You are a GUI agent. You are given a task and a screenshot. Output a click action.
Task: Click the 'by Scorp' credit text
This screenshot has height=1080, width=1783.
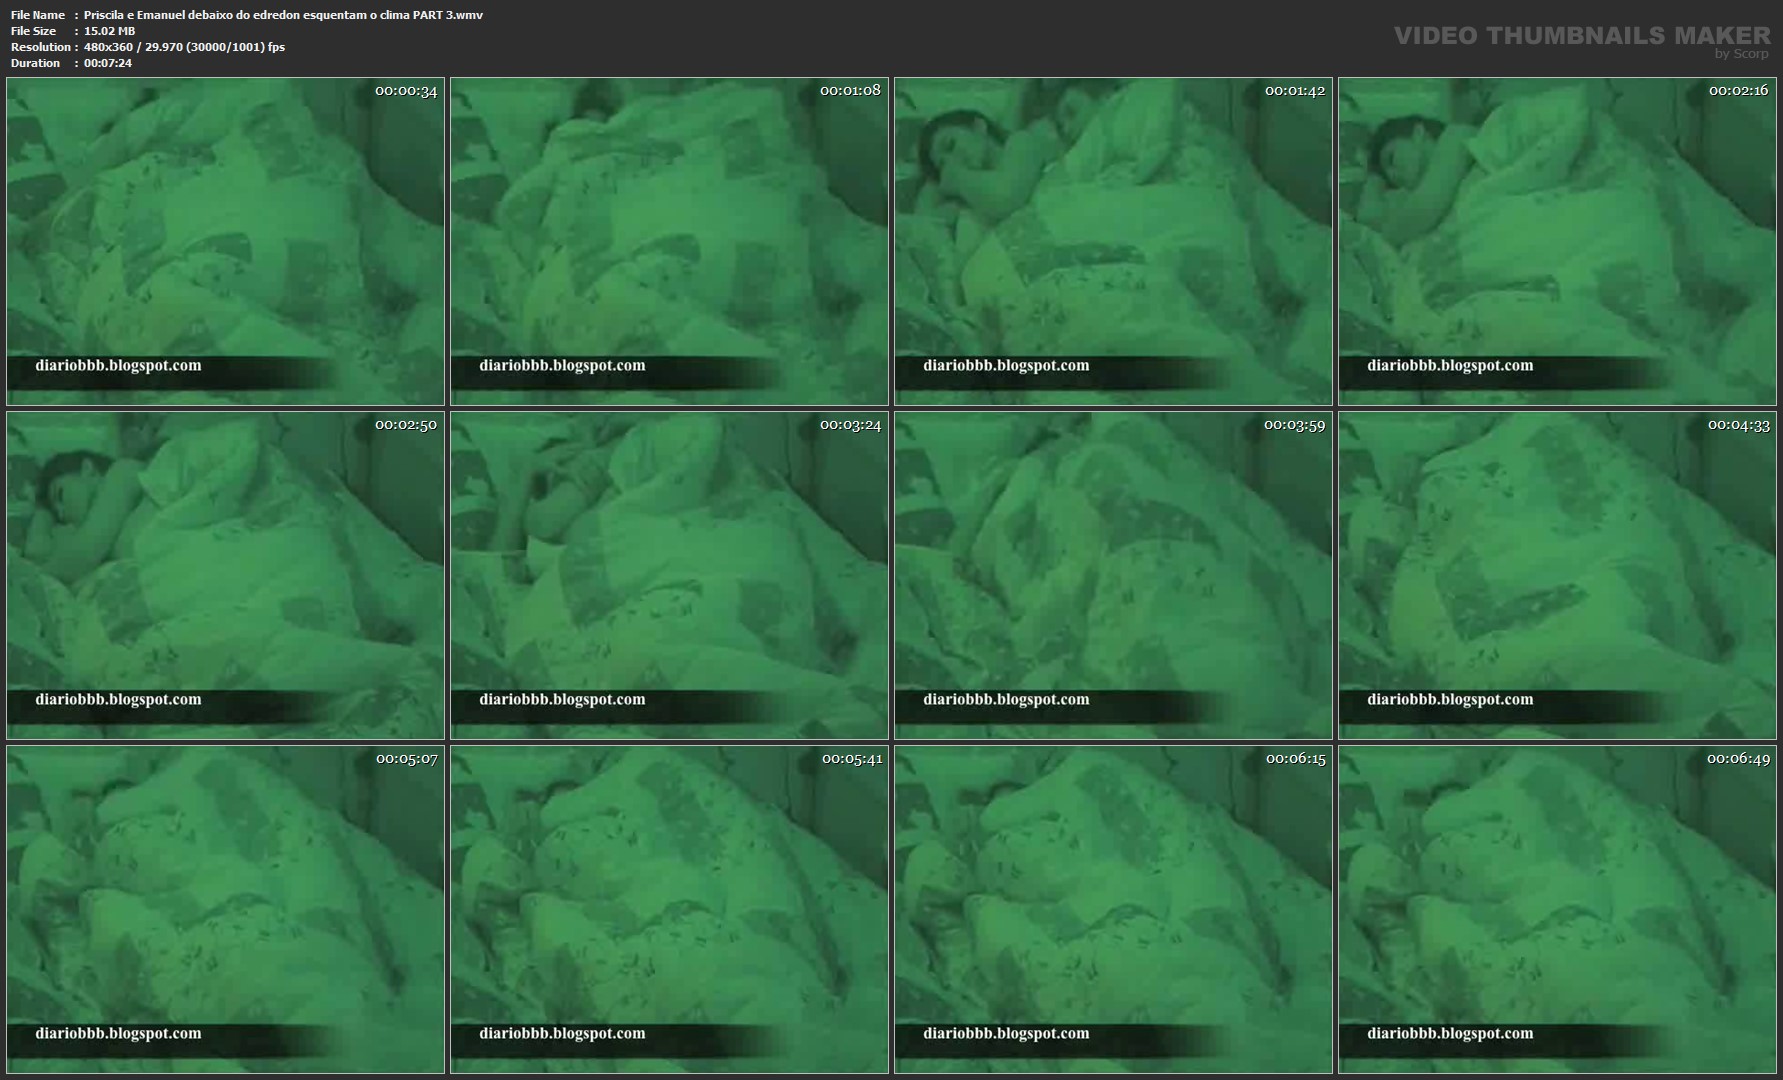(x=1741, y=54)
